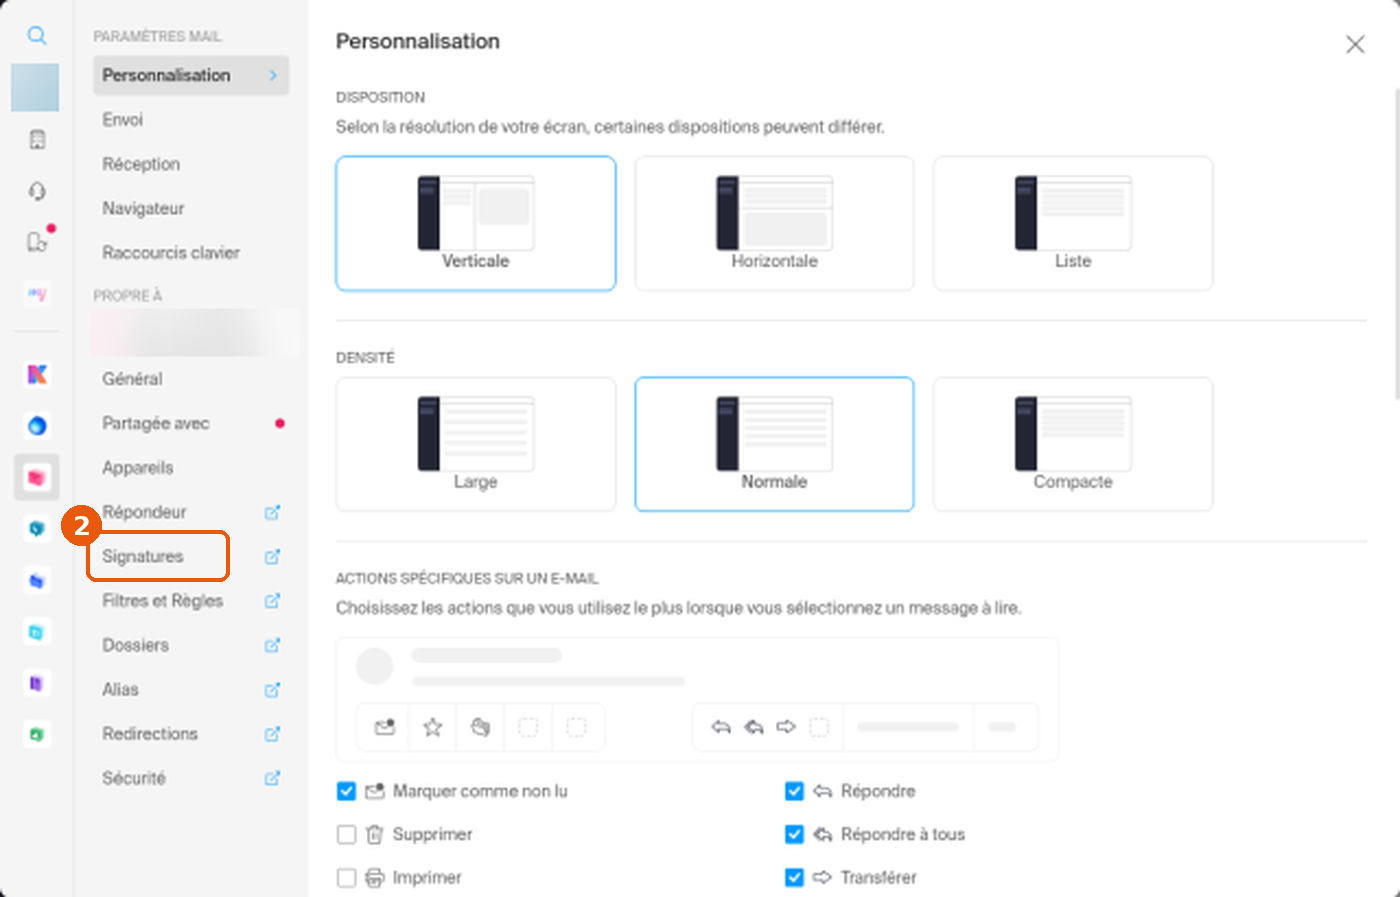Uncheck the 'Transférer' checkbox
The width and height of the screenshot is (1400, 897).
click(794, 877)
